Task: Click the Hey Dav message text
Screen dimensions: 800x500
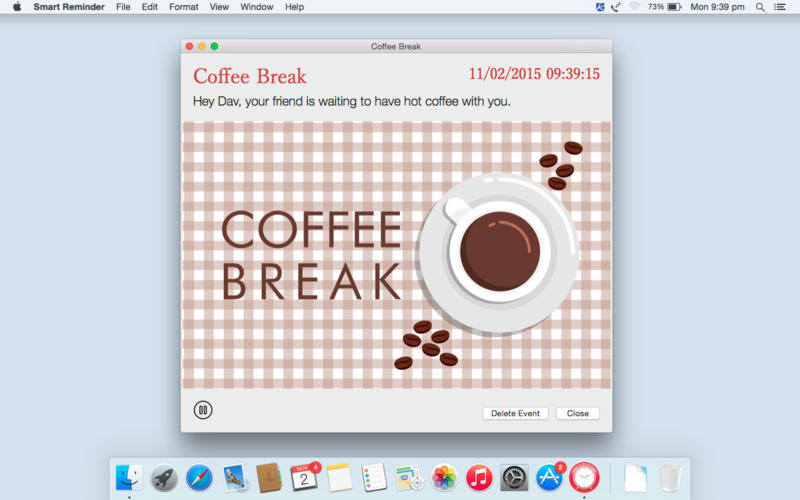Action: point(352,102)
